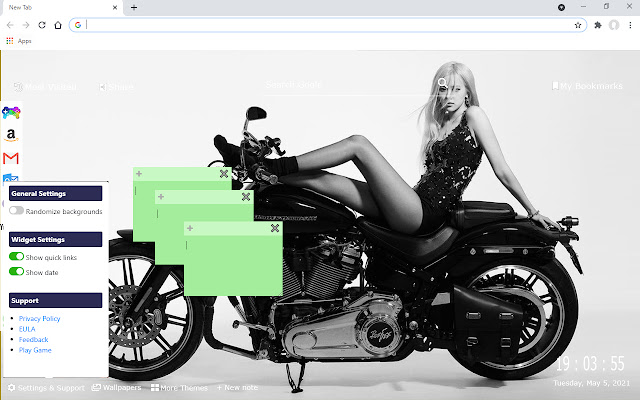Image resolution: width=640 pixels, height=400 pixels.
Task: Add note using middle note's plus
Action: [161, 197]
